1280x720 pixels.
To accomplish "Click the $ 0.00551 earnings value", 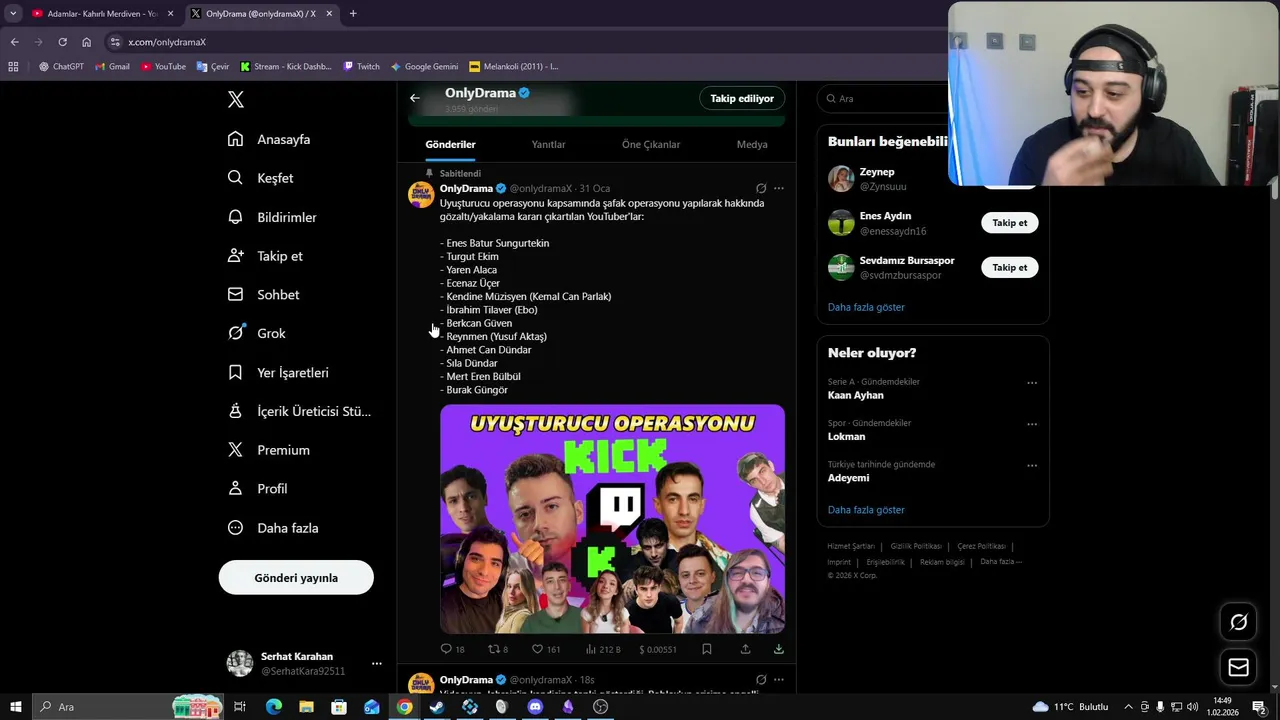I will 658,649.
